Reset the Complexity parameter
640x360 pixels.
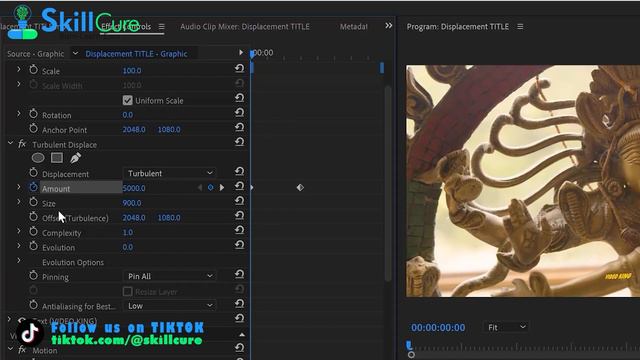239,230
